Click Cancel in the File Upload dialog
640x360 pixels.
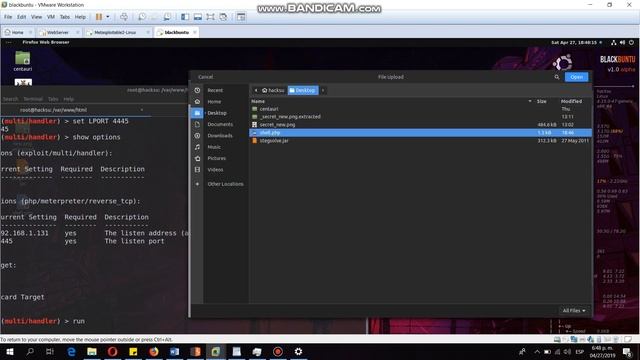coord(205,77)
